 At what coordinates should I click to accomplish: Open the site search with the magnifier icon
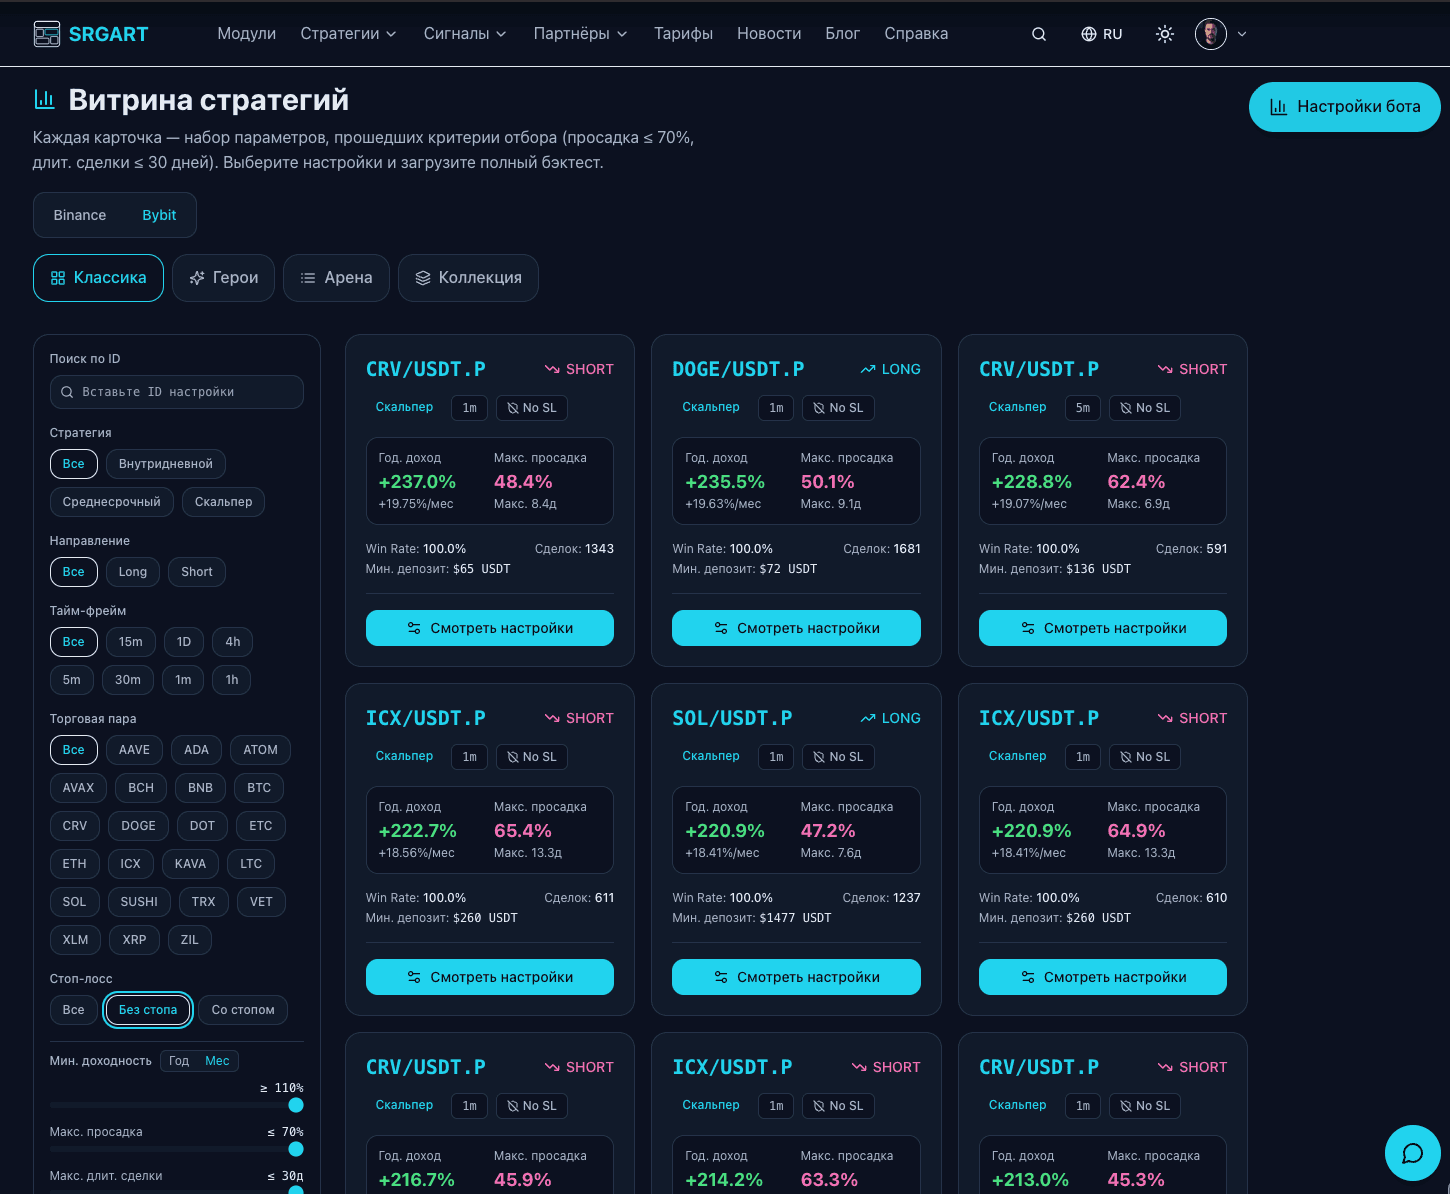tap(1039, 33)
